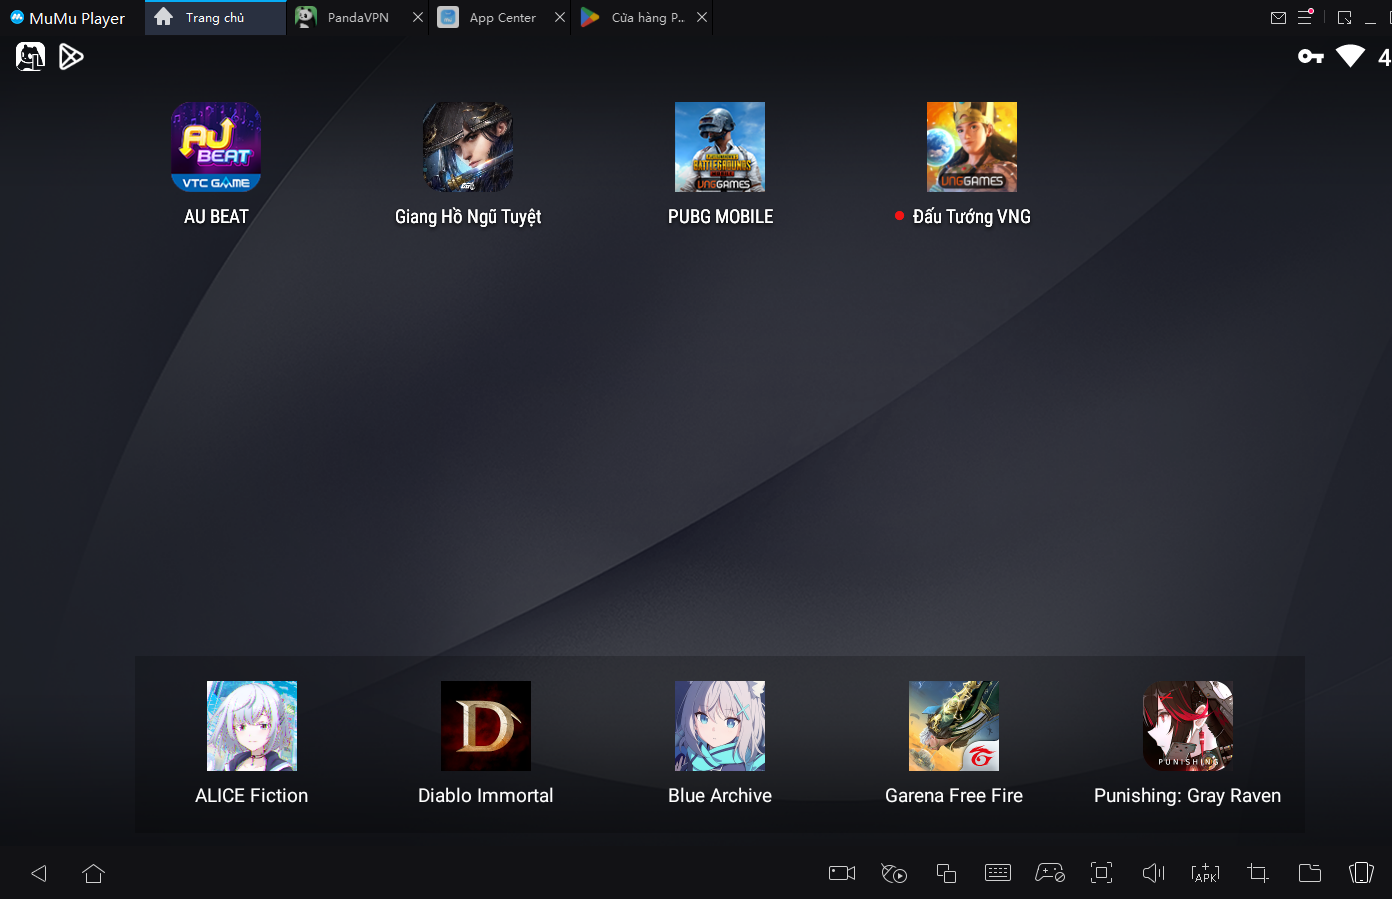Click the rotate screen phone icon

(x=1361, y=873)
